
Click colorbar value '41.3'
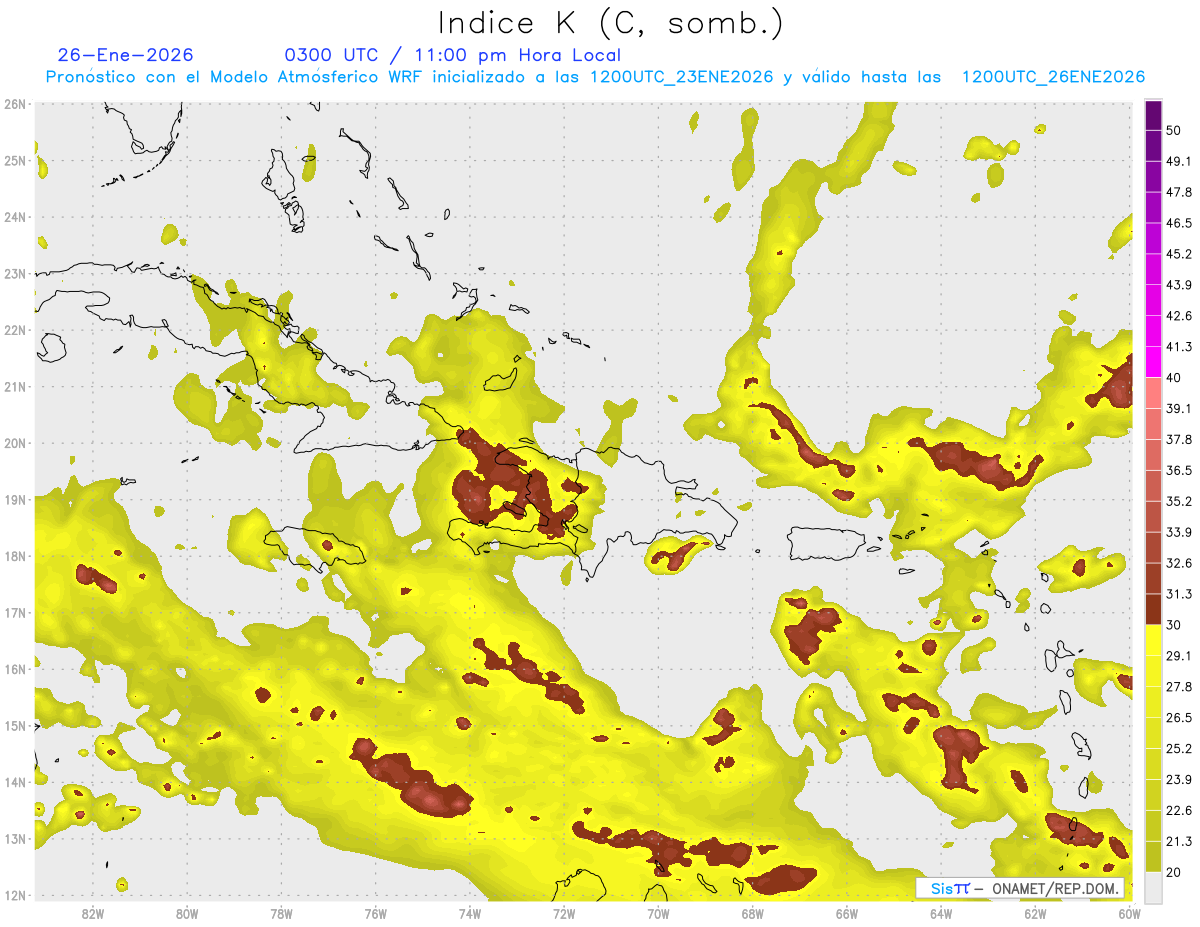[x=1179, y=347]
